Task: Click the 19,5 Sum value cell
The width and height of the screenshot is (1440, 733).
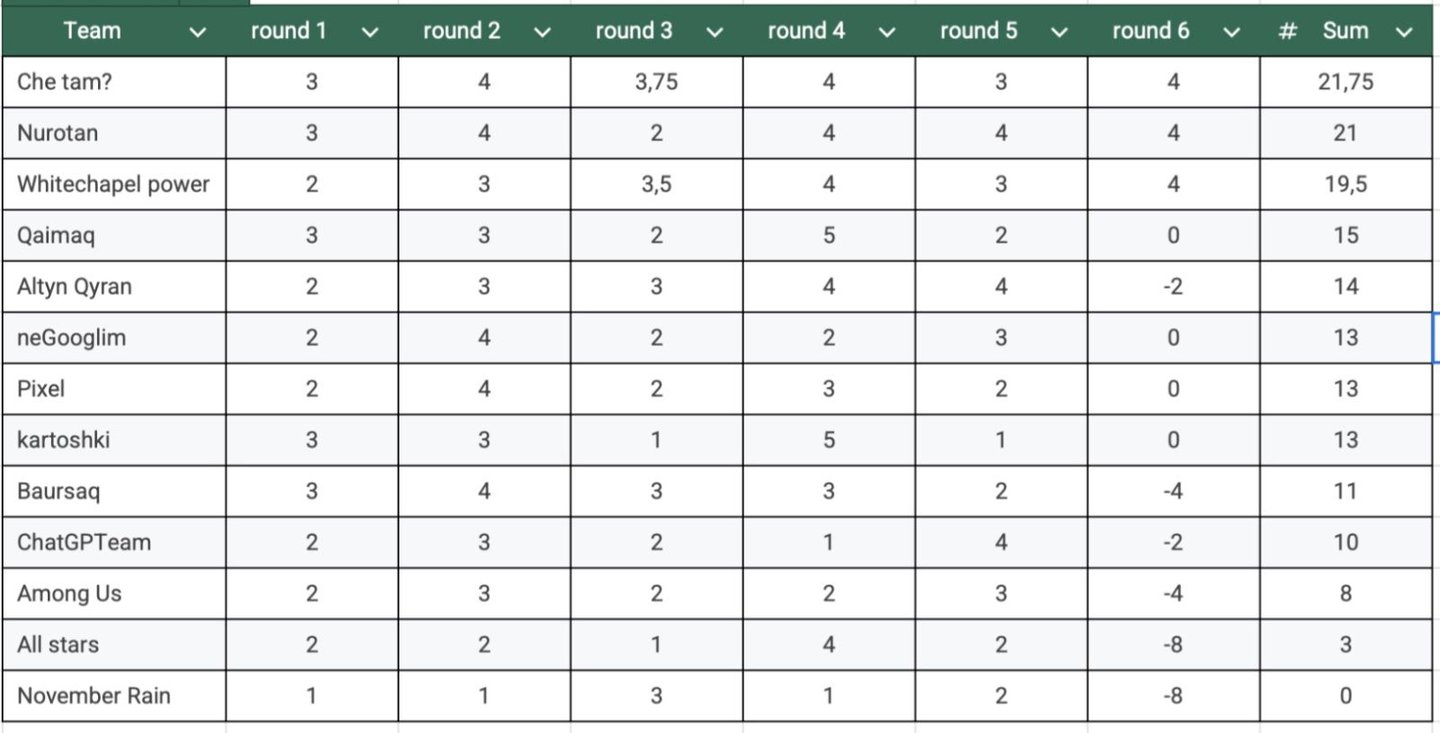Action: 1345,184
